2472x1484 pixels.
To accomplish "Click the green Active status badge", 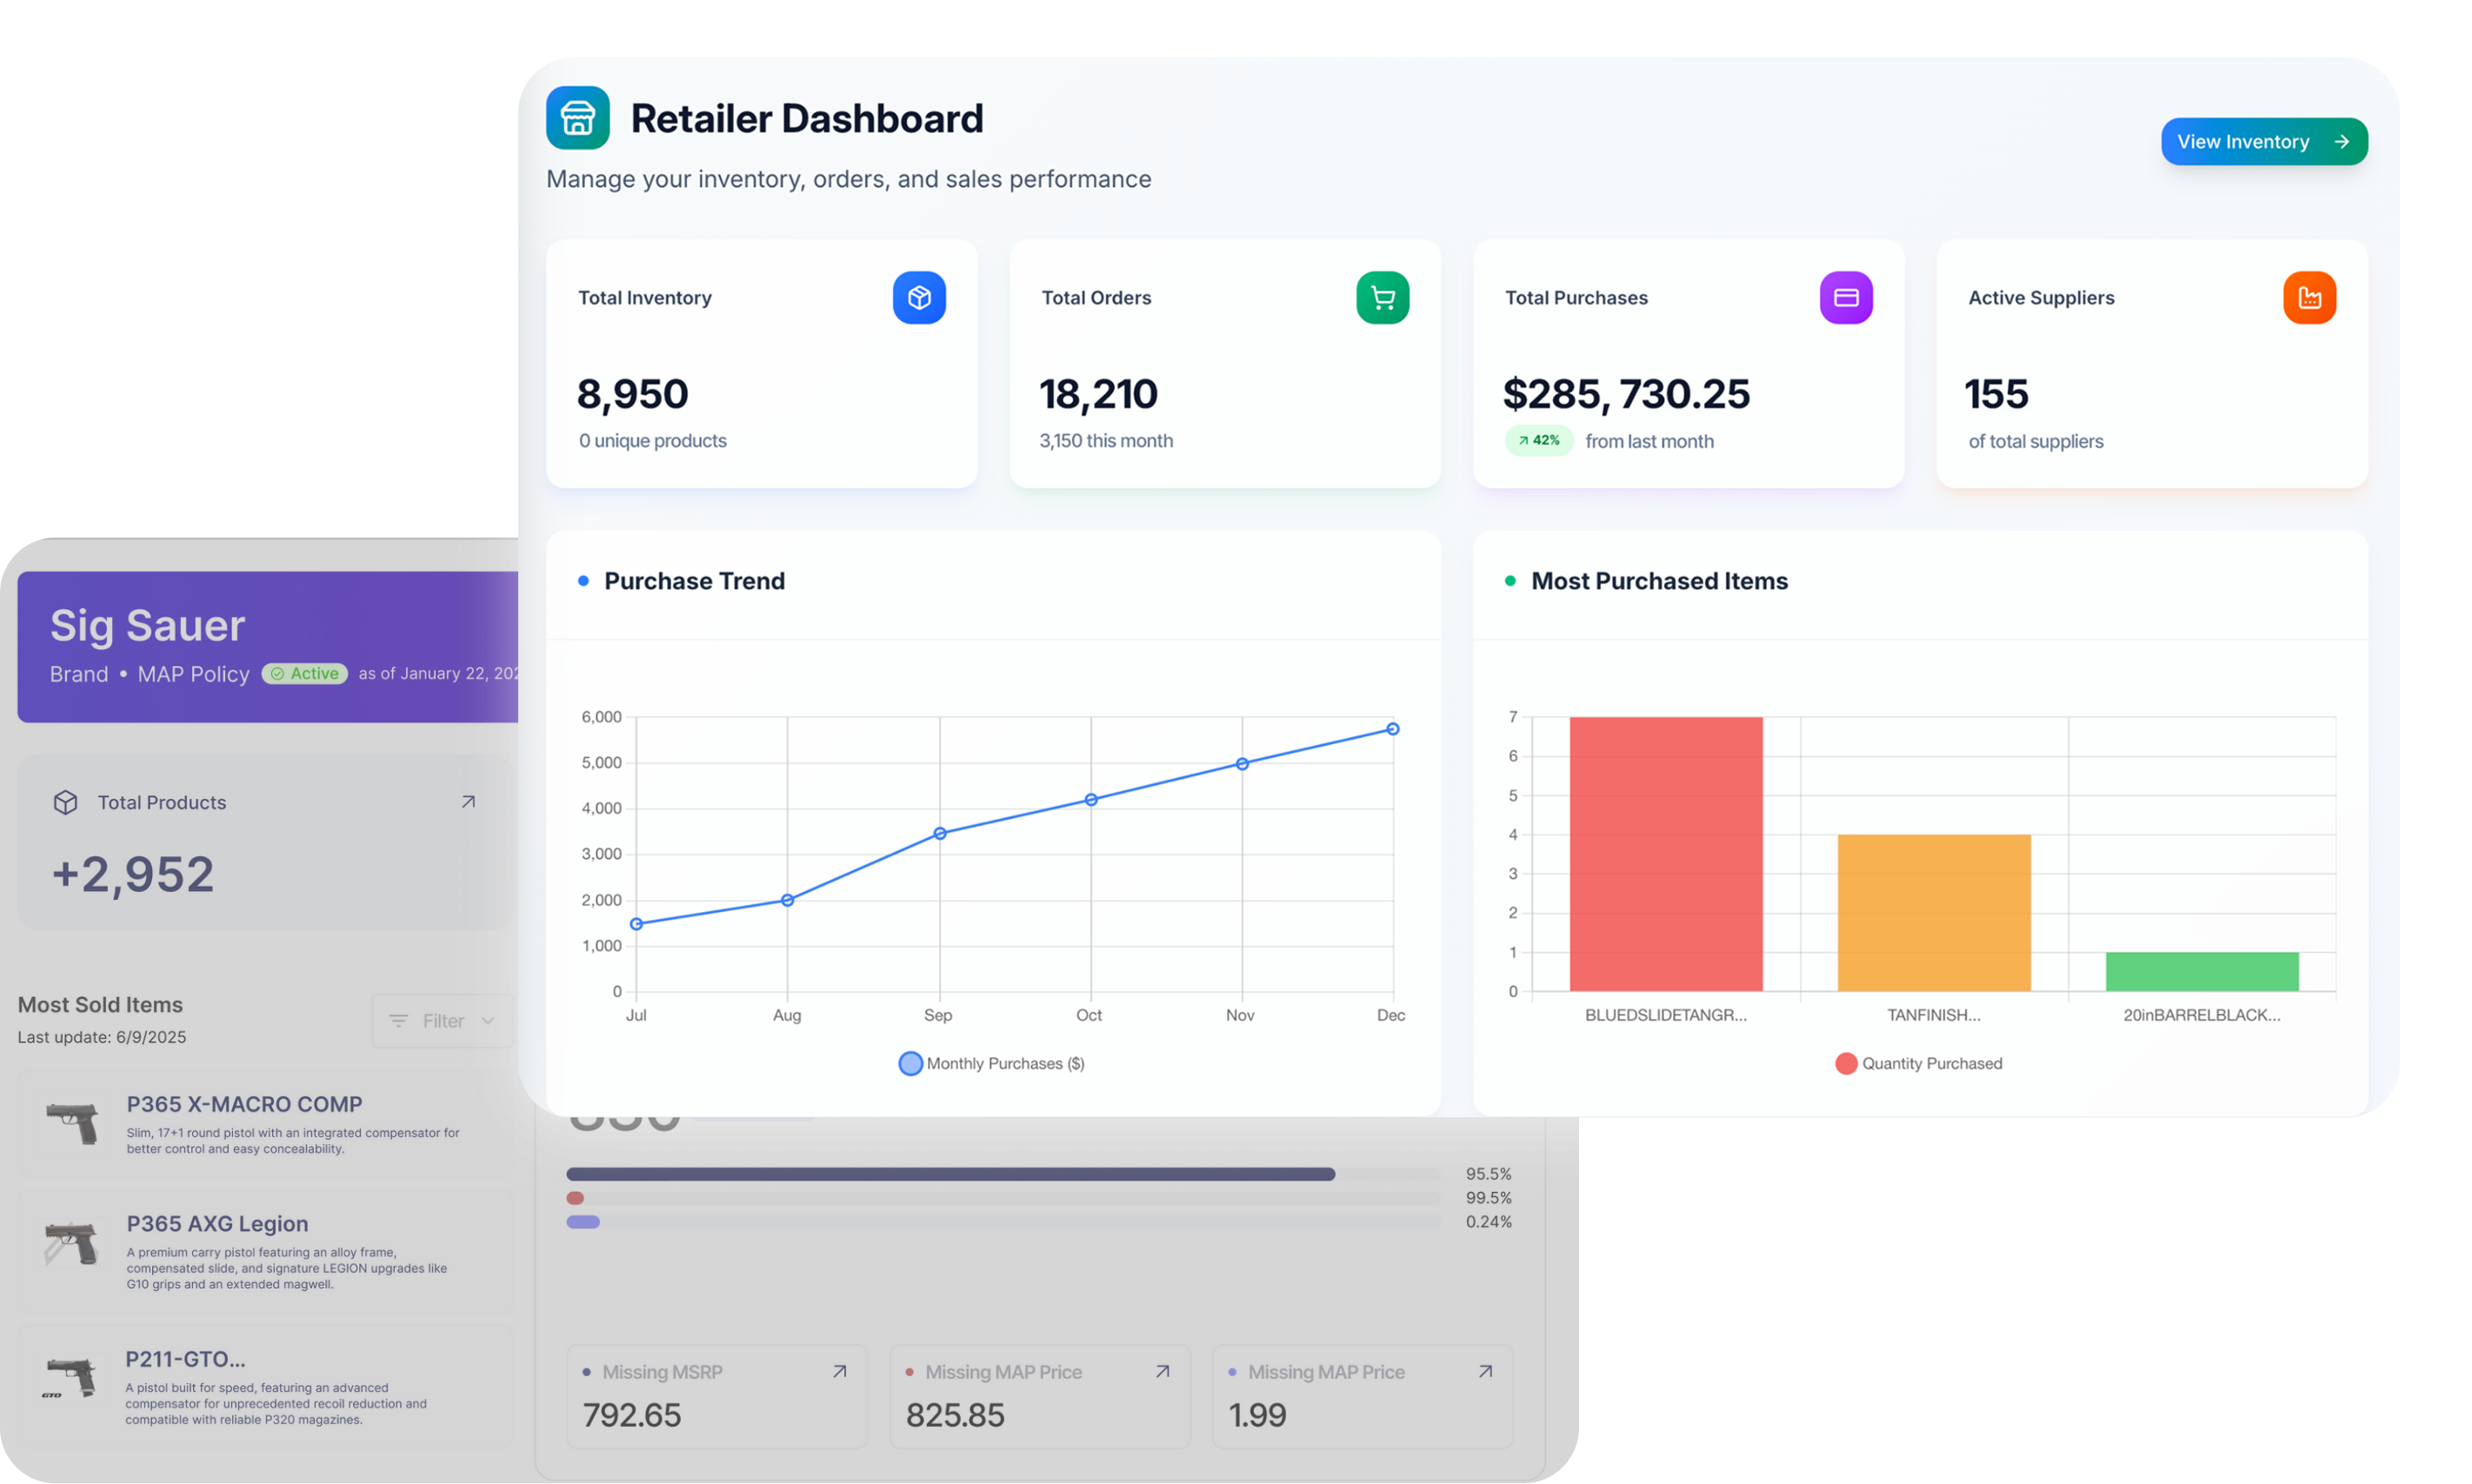I will [x=304, y=674].
